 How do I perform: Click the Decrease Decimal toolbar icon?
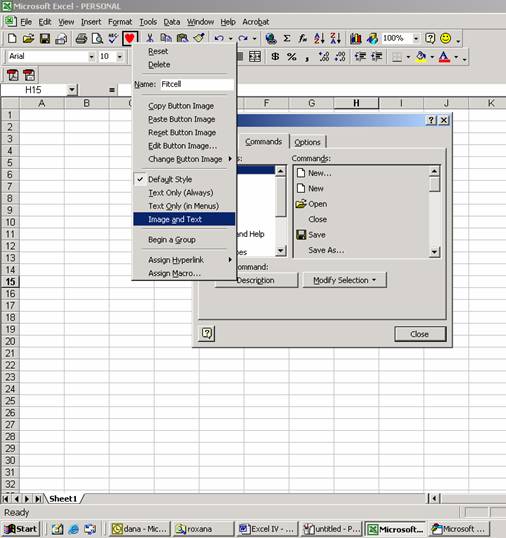point(340,57)
